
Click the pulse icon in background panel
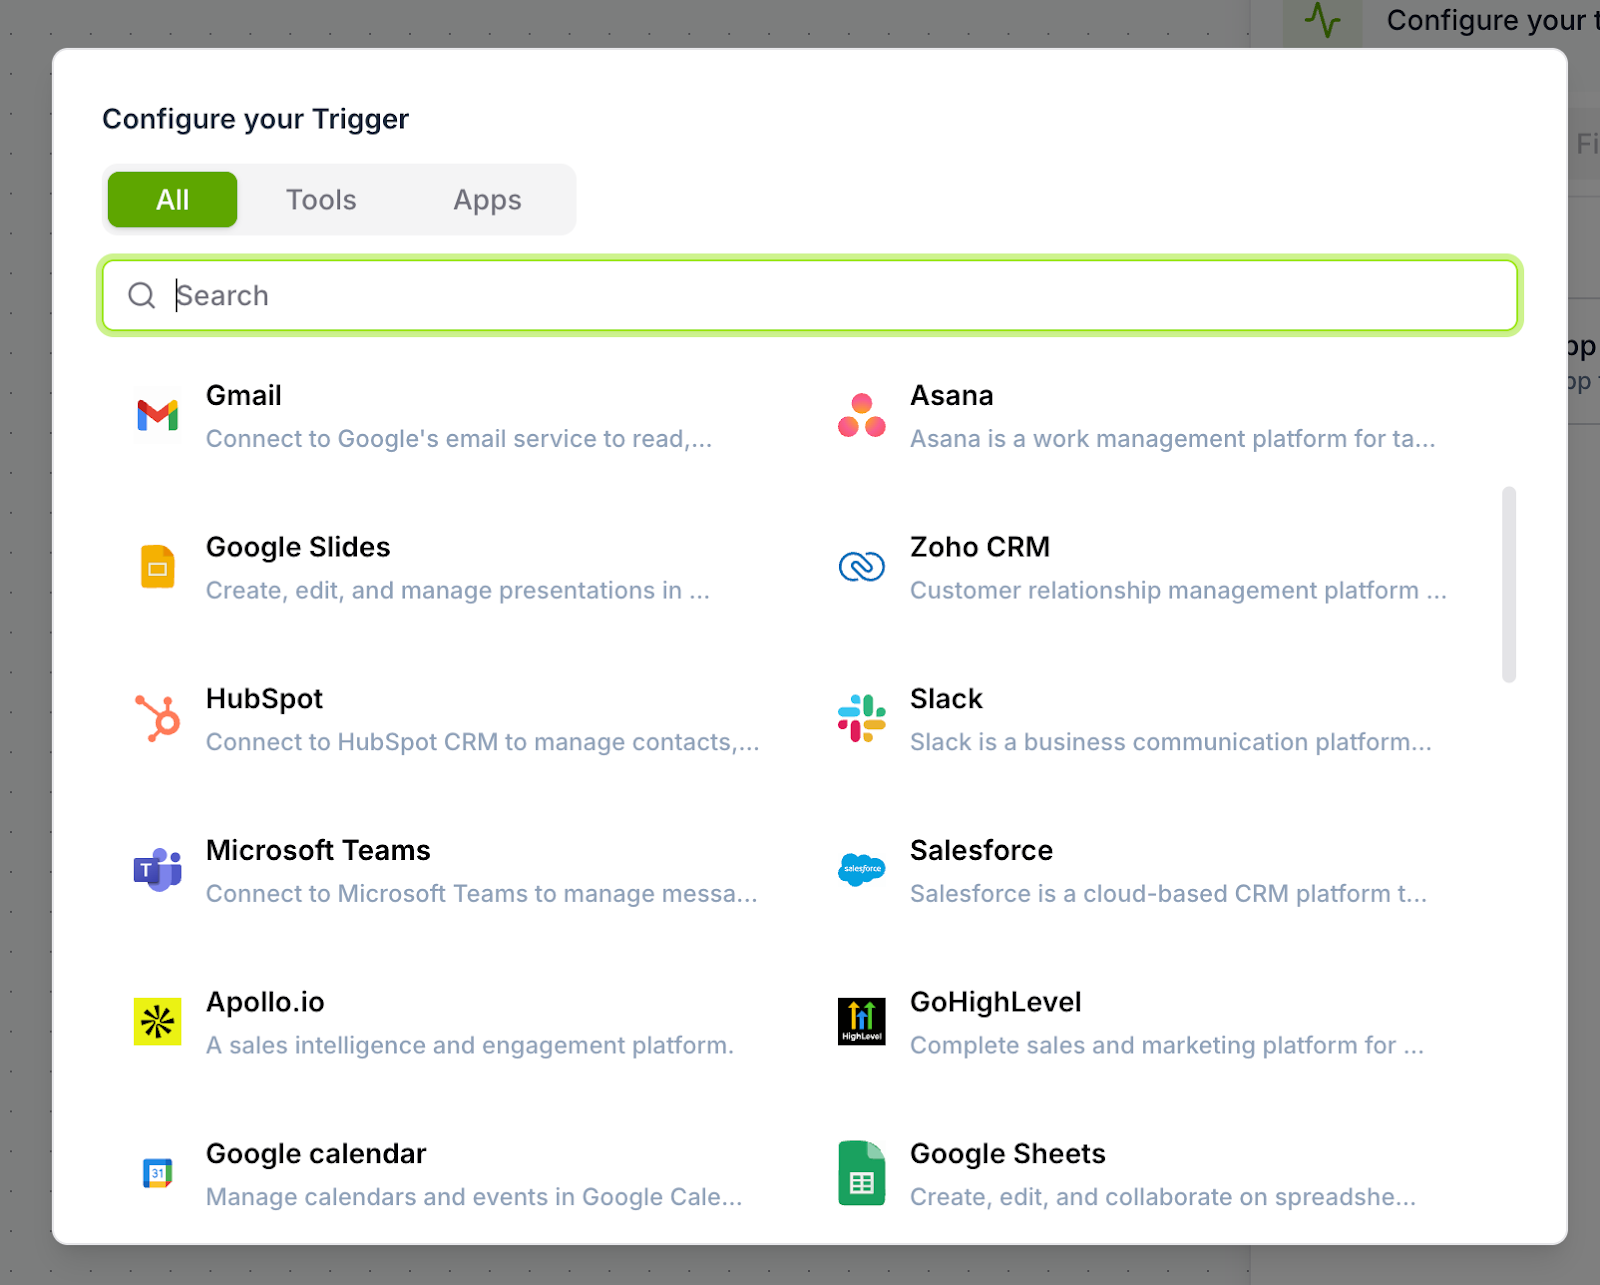[1323, 20]
